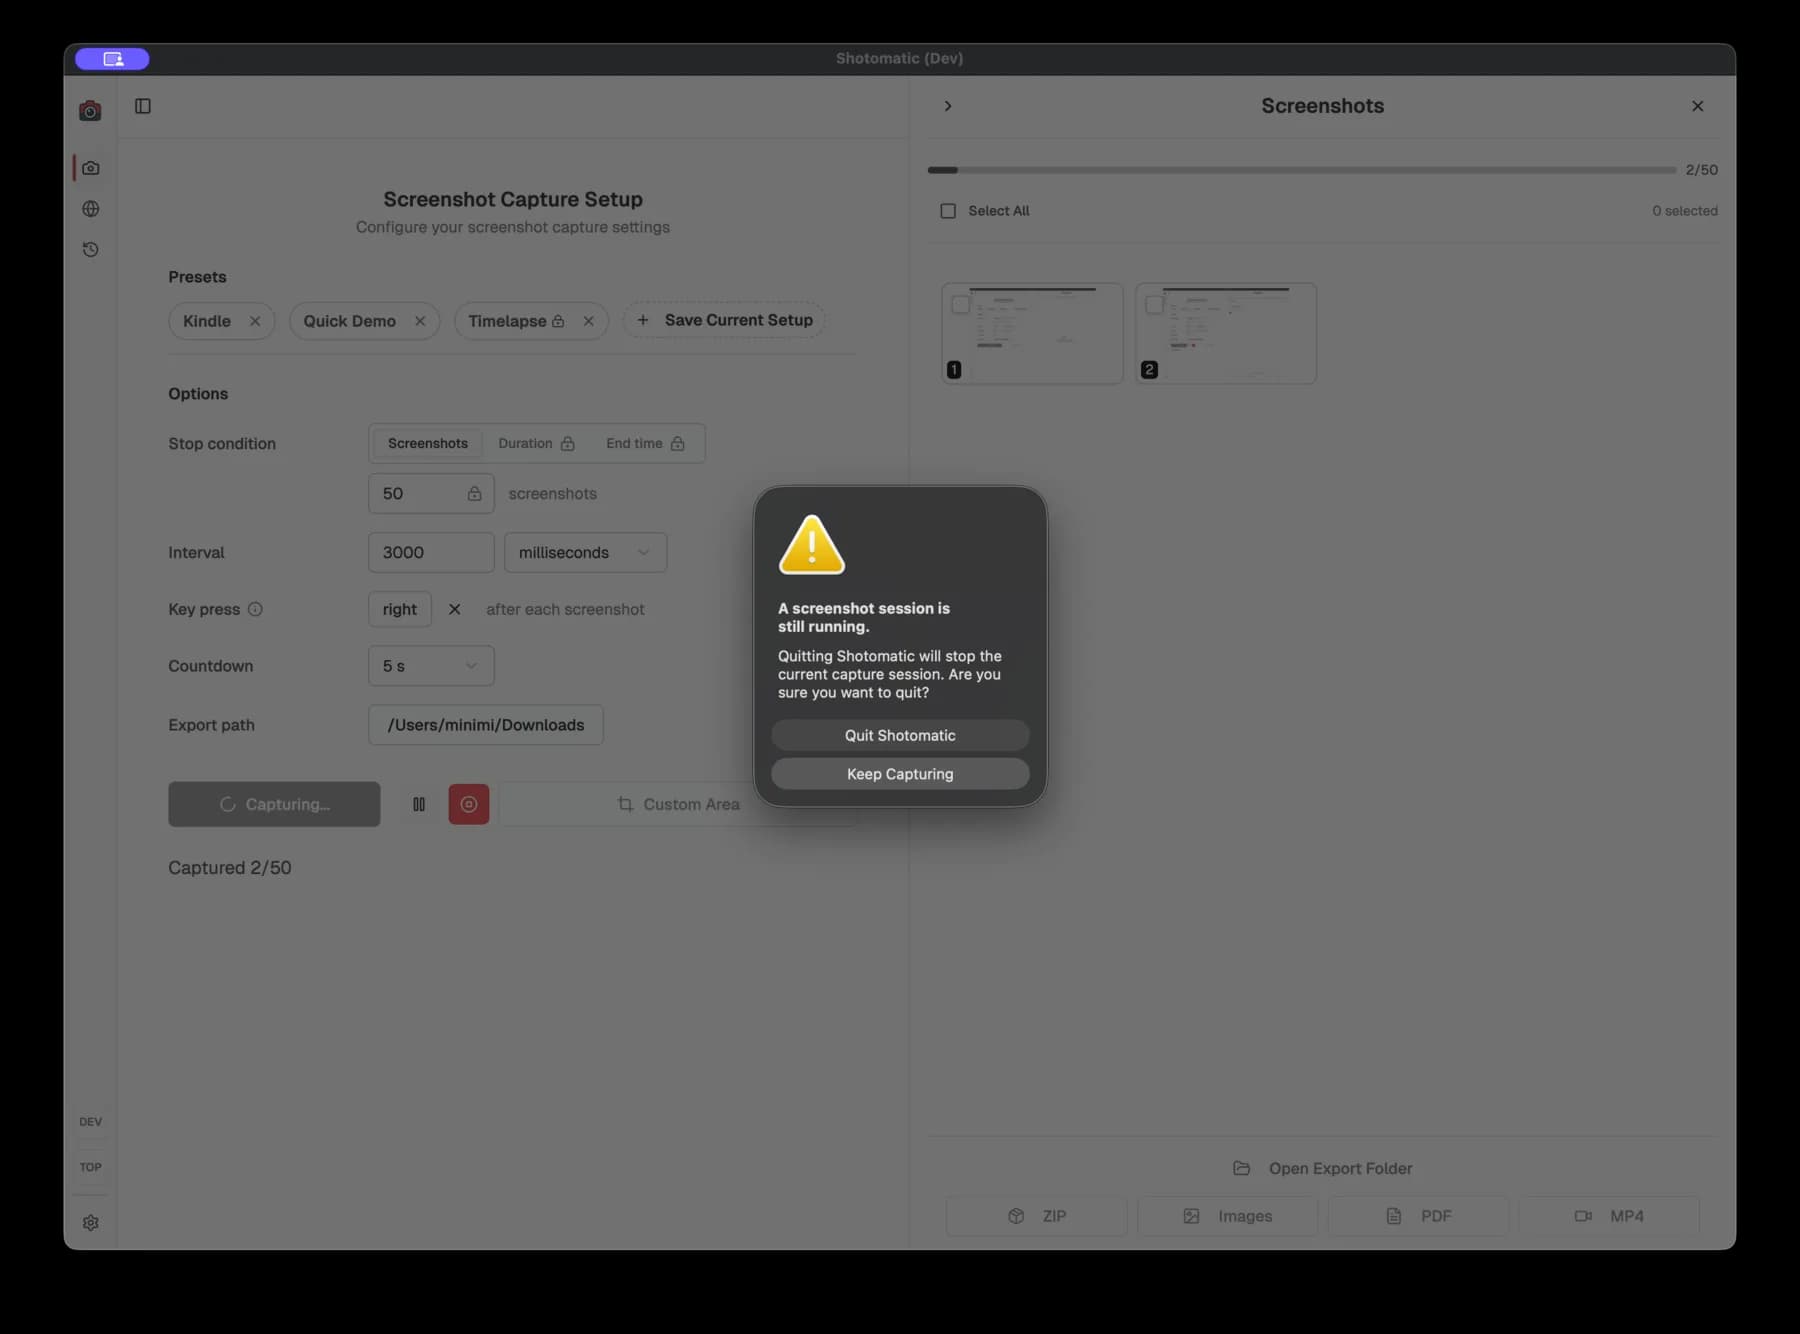The image size is (1800, 1334).
Task: Click the Key press info icon
Action: [255, 609]
